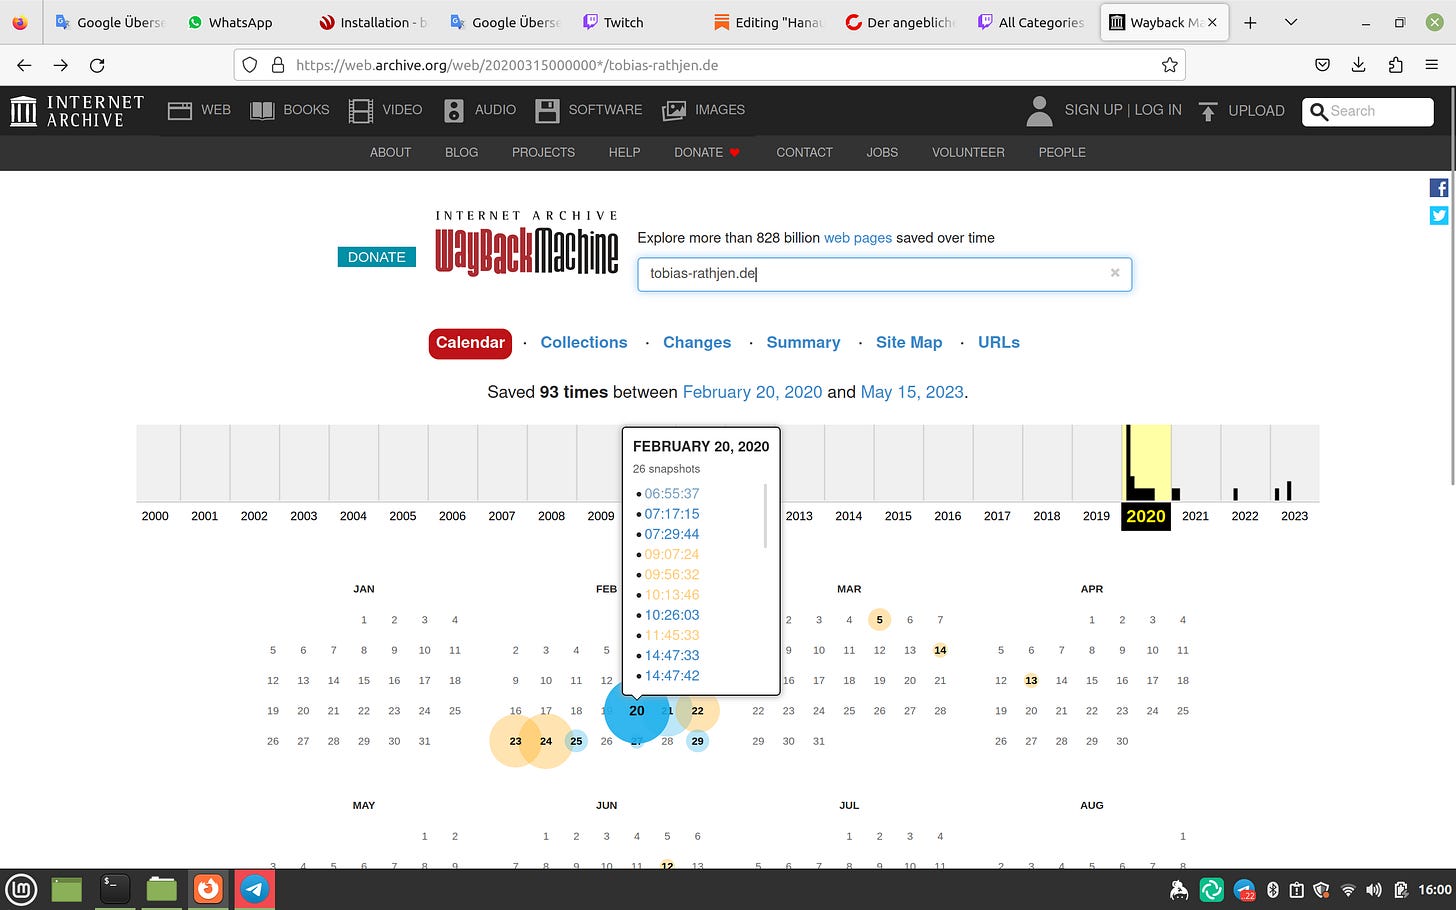Viewport: 1456px width, 910px height.
Task: Open the AUDIO section in Archive navbar
Action: click(x=480, y=110)
